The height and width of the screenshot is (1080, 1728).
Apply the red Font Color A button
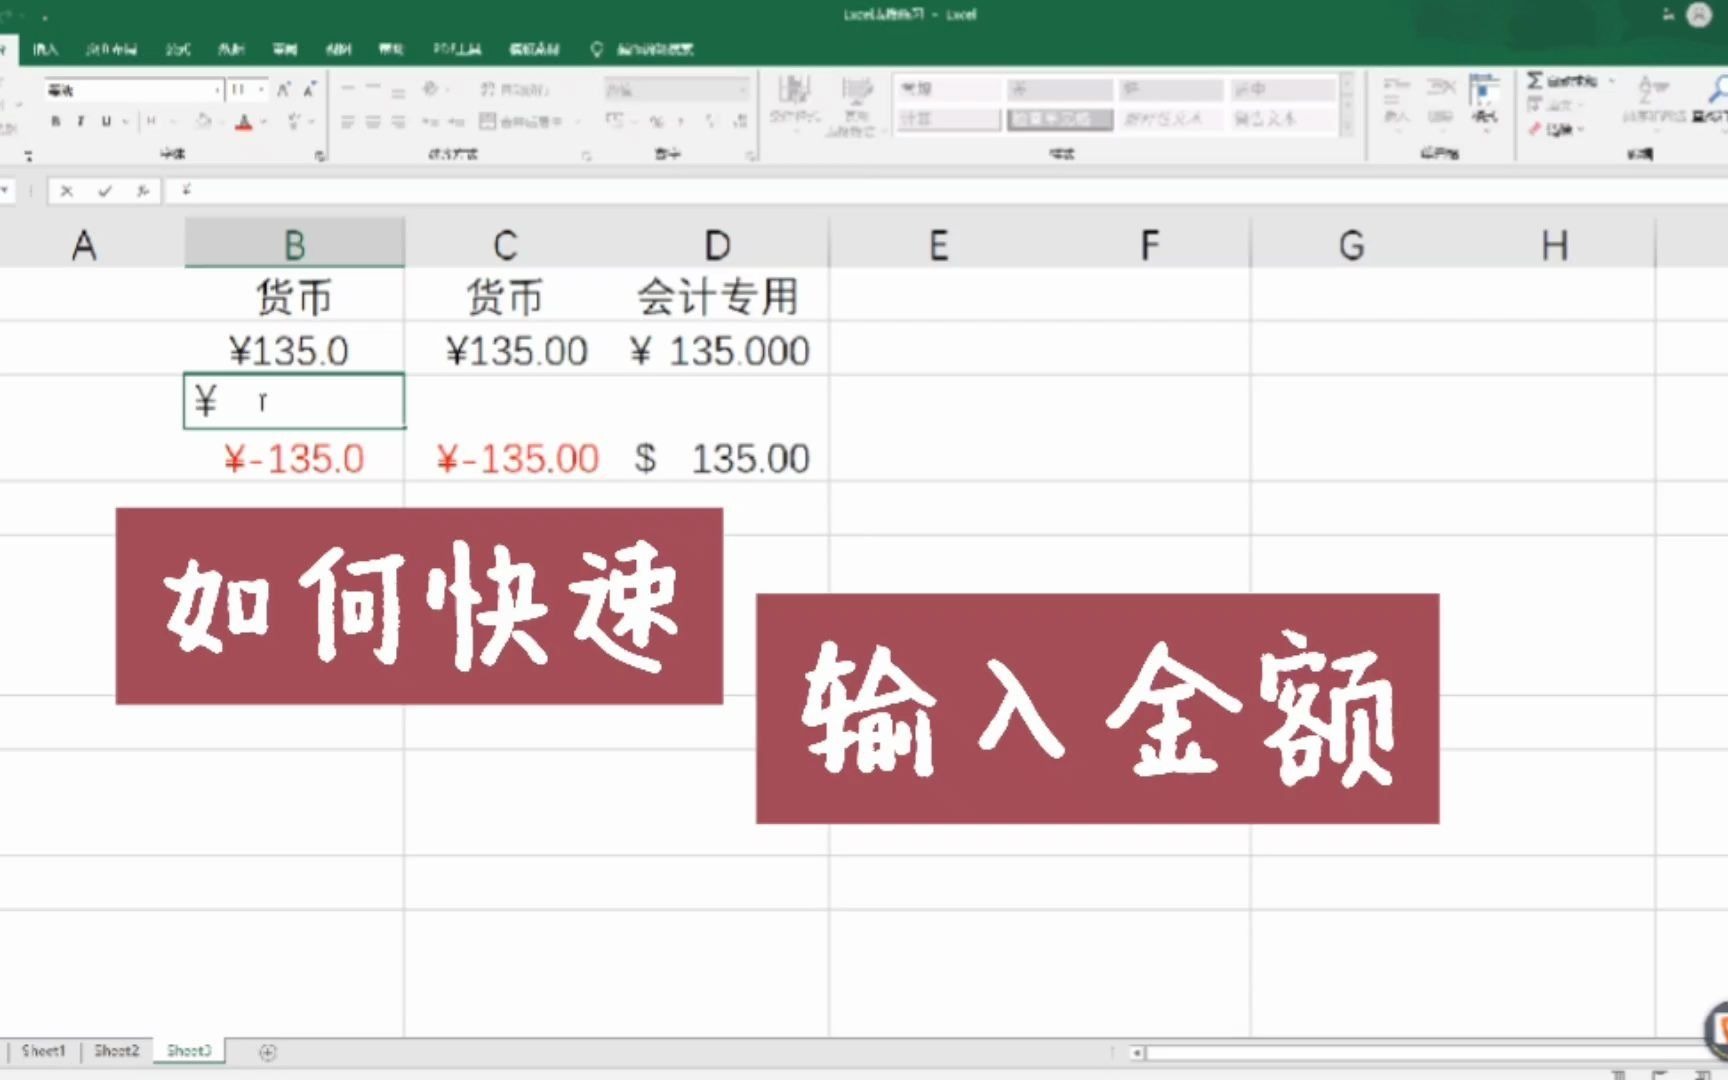(243, 122)
